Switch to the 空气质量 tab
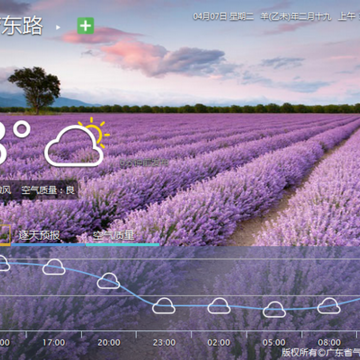 point(113,236)
